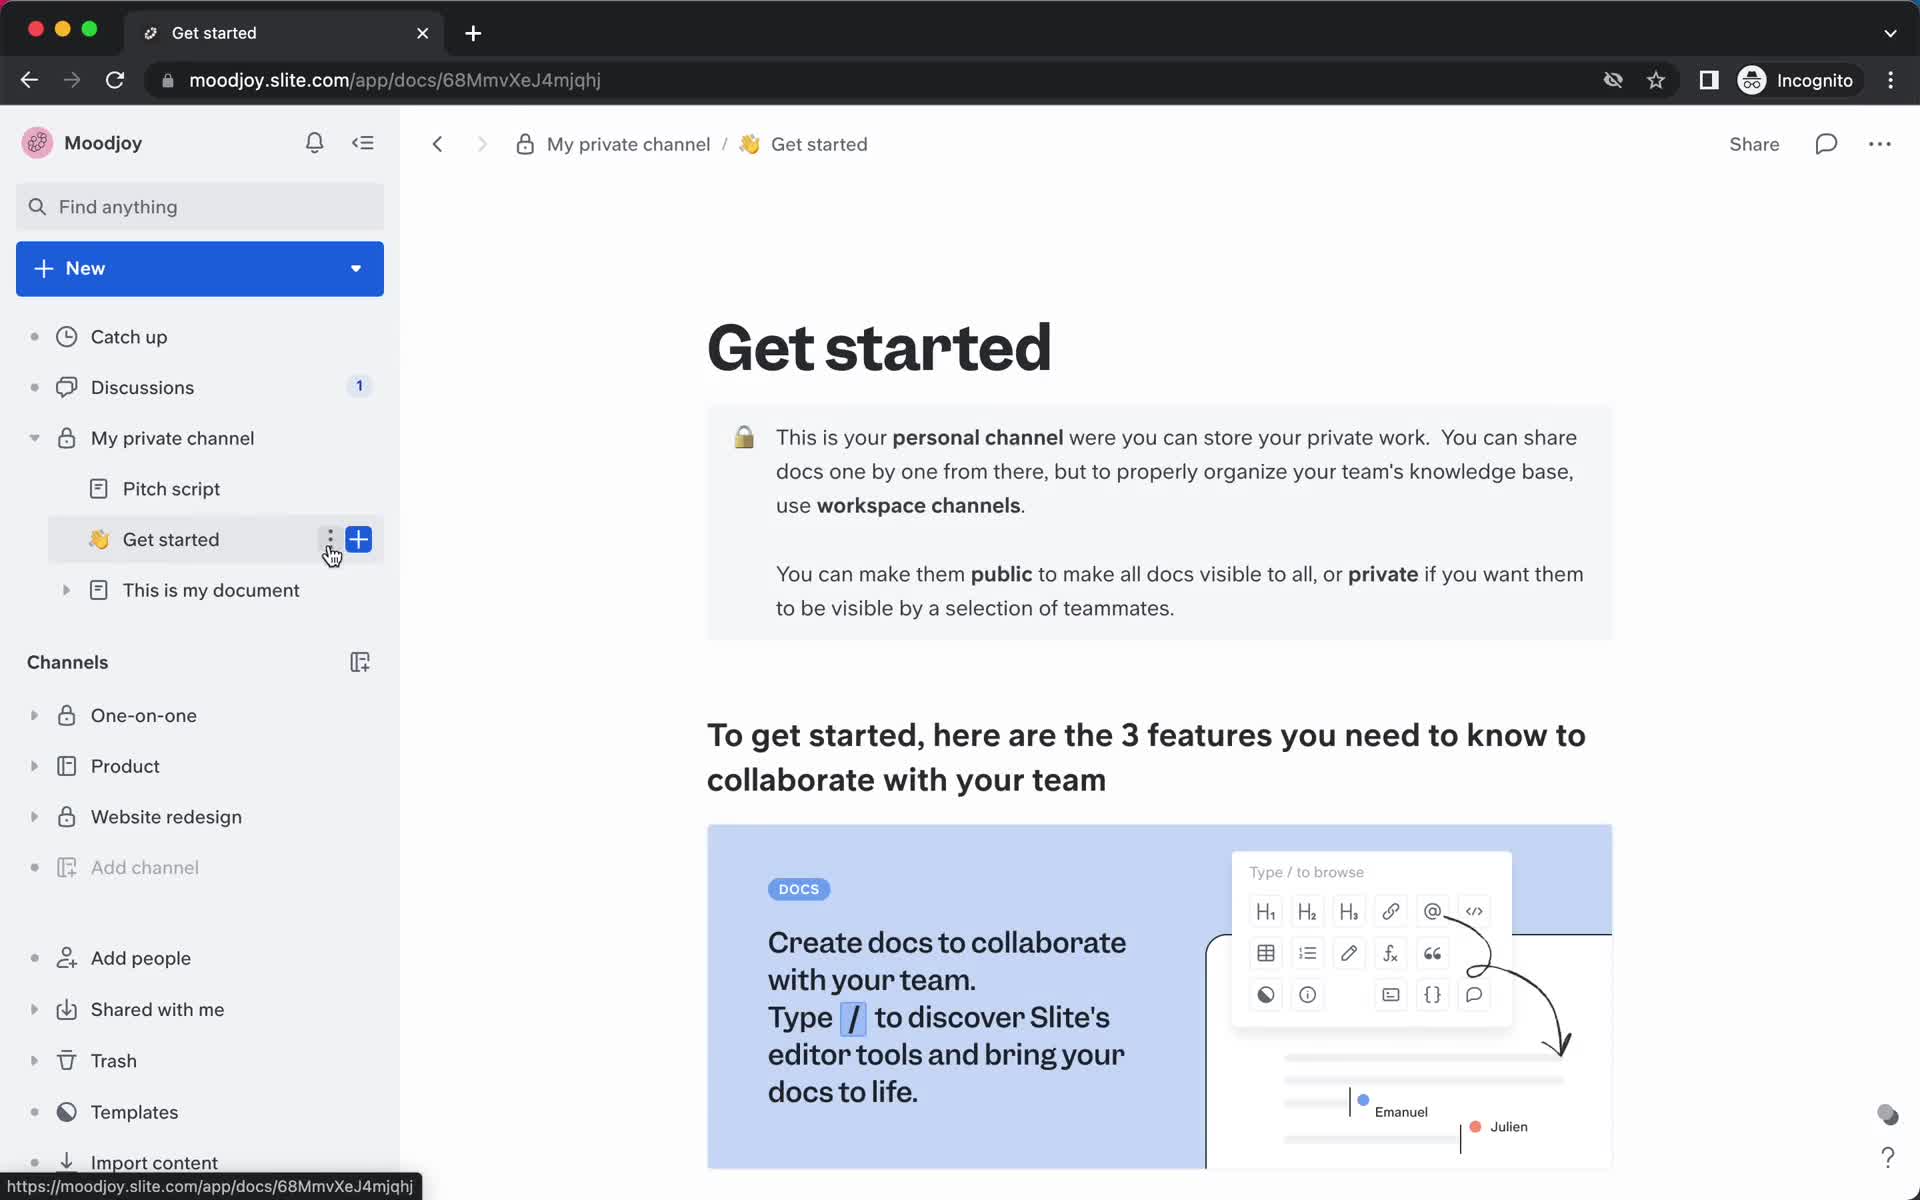This screenshot has height=1200, width=1920.
Task: Open the Templates section
Action: click(x=134, y=1110)
